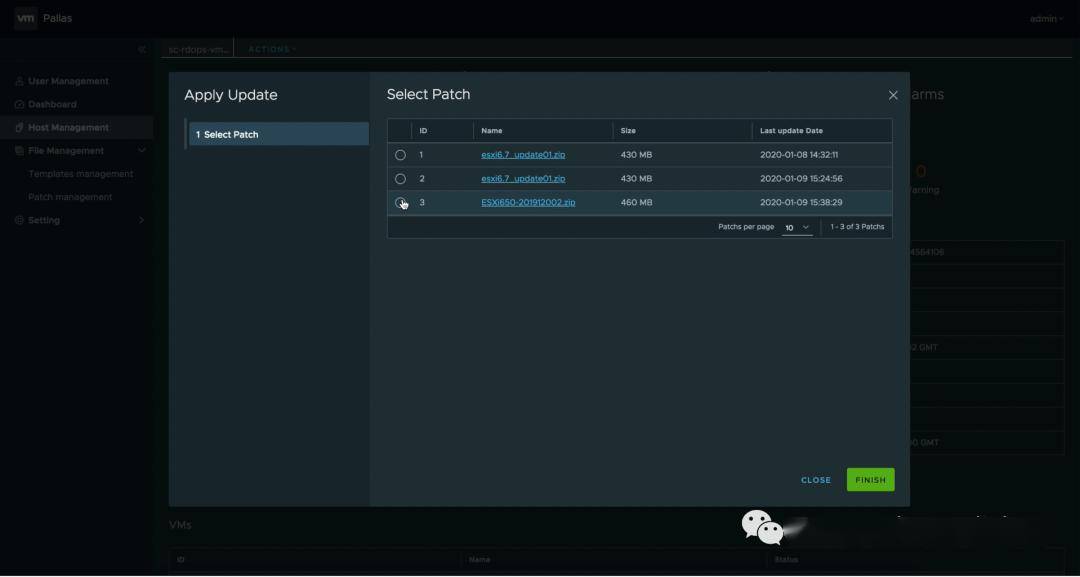1080x577 pixels.
Task: Click the 'Patches per page' label
Action: pyautogui.click(x=746, y=227)
